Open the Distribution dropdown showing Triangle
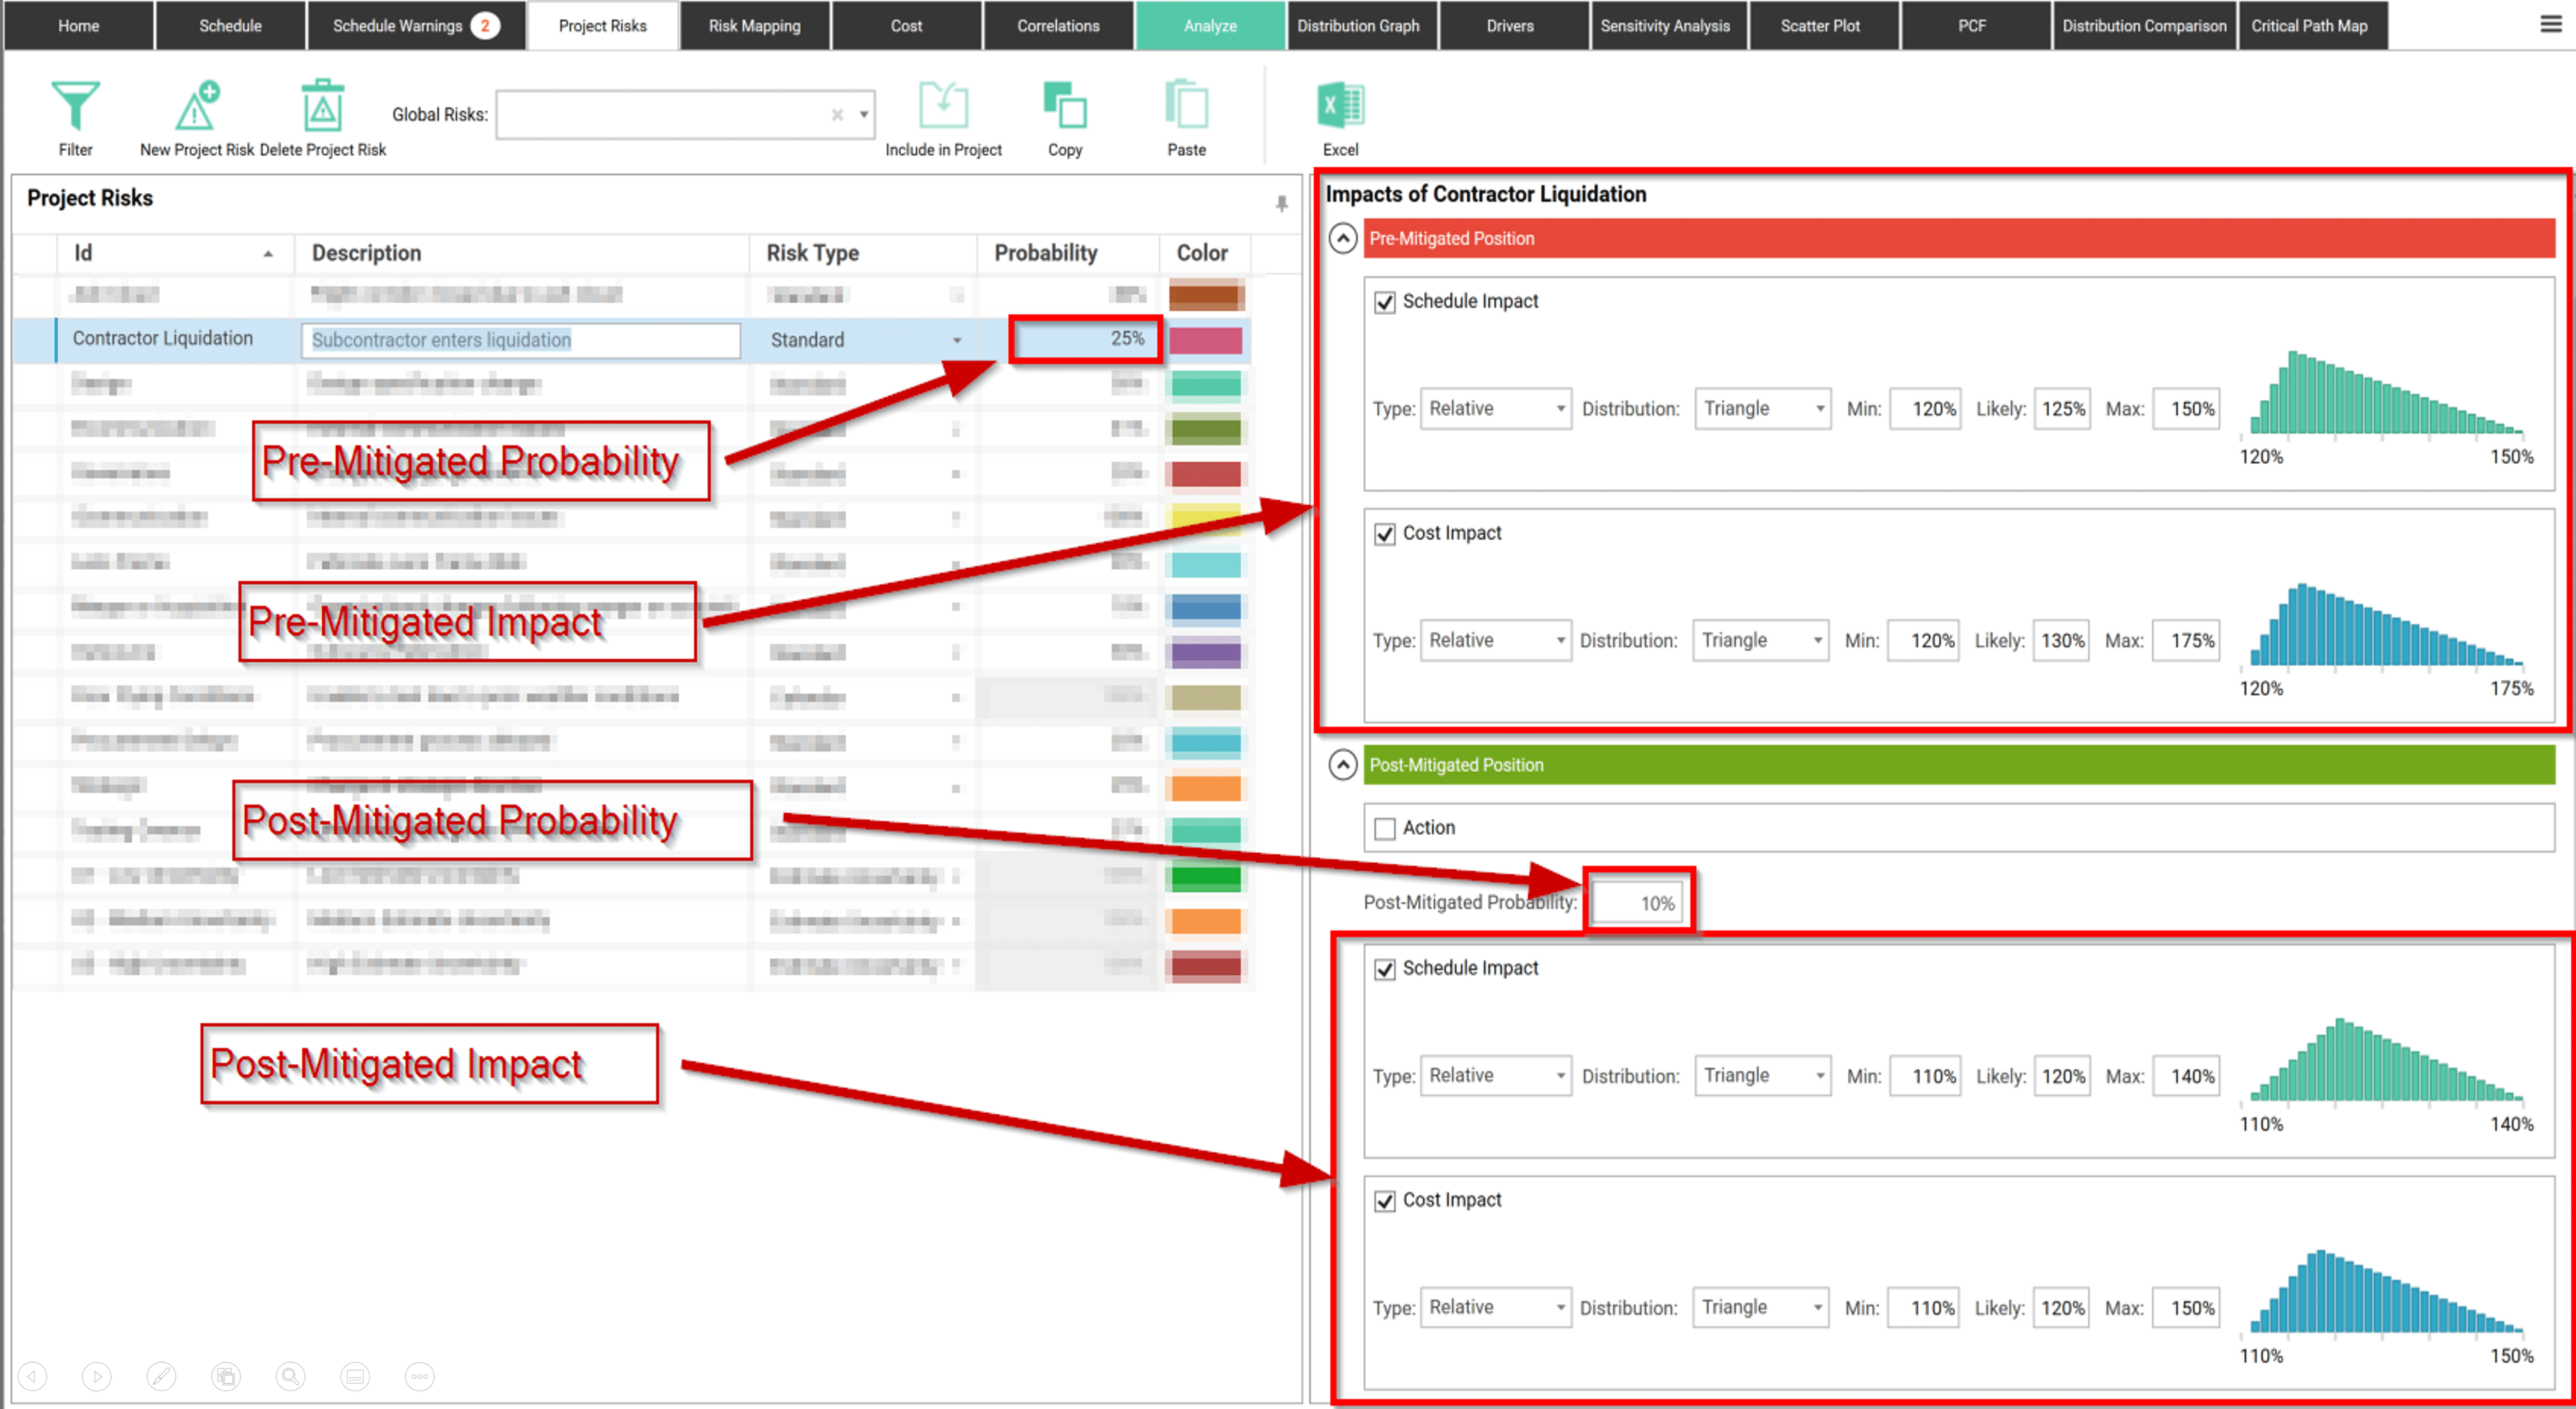 (1760, 408)
